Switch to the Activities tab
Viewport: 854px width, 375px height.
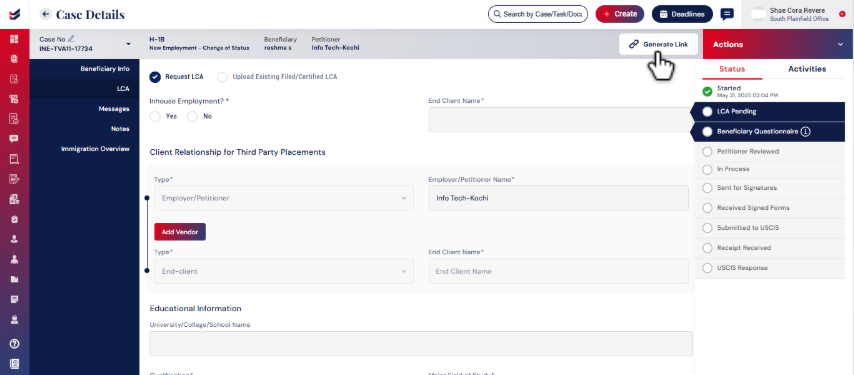(x=807, y=69)
